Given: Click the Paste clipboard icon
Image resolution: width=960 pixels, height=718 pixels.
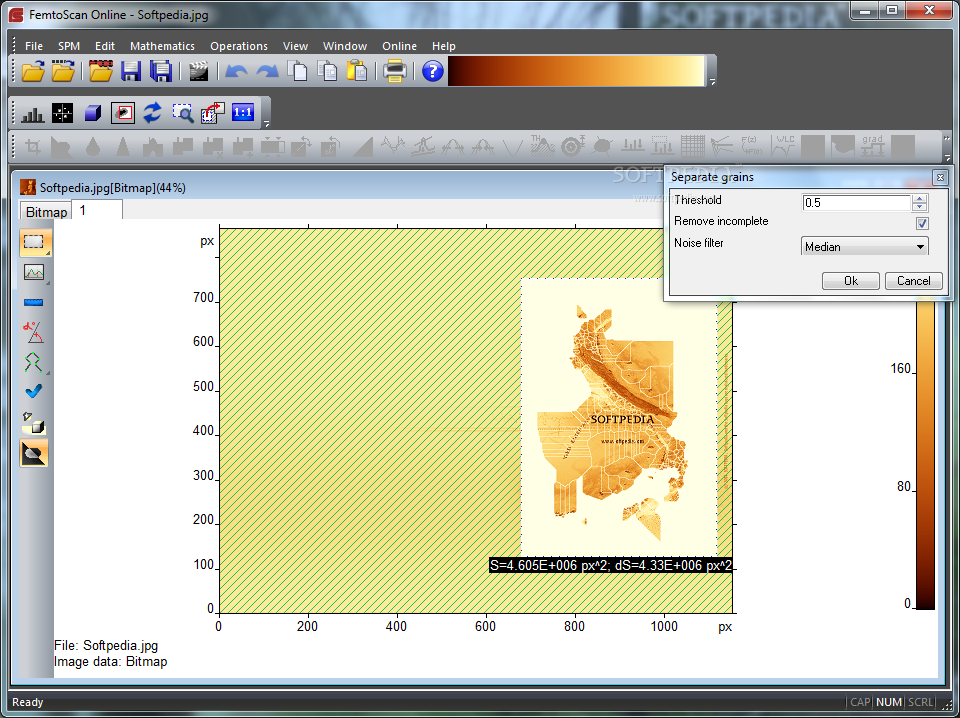Looking at the screenshot, I should point(357,71).
